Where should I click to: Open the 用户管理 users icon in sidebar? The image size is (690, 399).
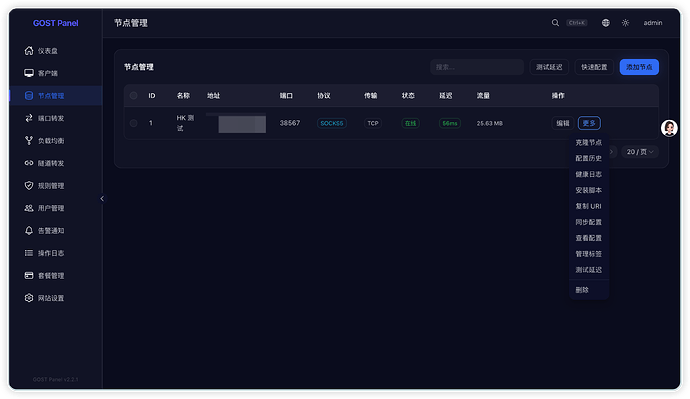(29, 208)
